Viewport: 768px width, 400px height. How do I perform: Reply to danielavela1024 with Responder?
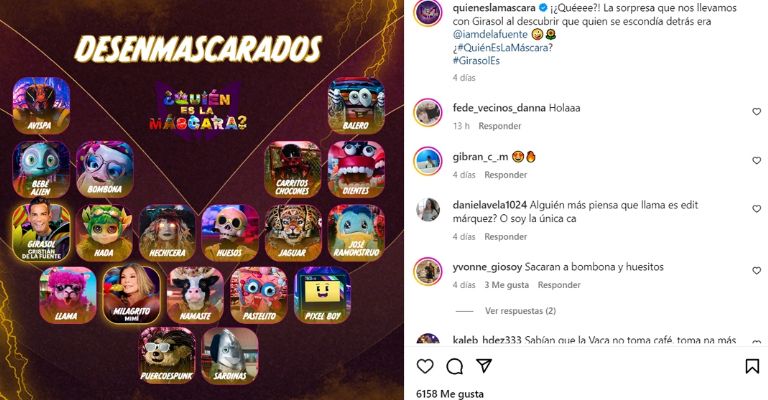point(505,236)
